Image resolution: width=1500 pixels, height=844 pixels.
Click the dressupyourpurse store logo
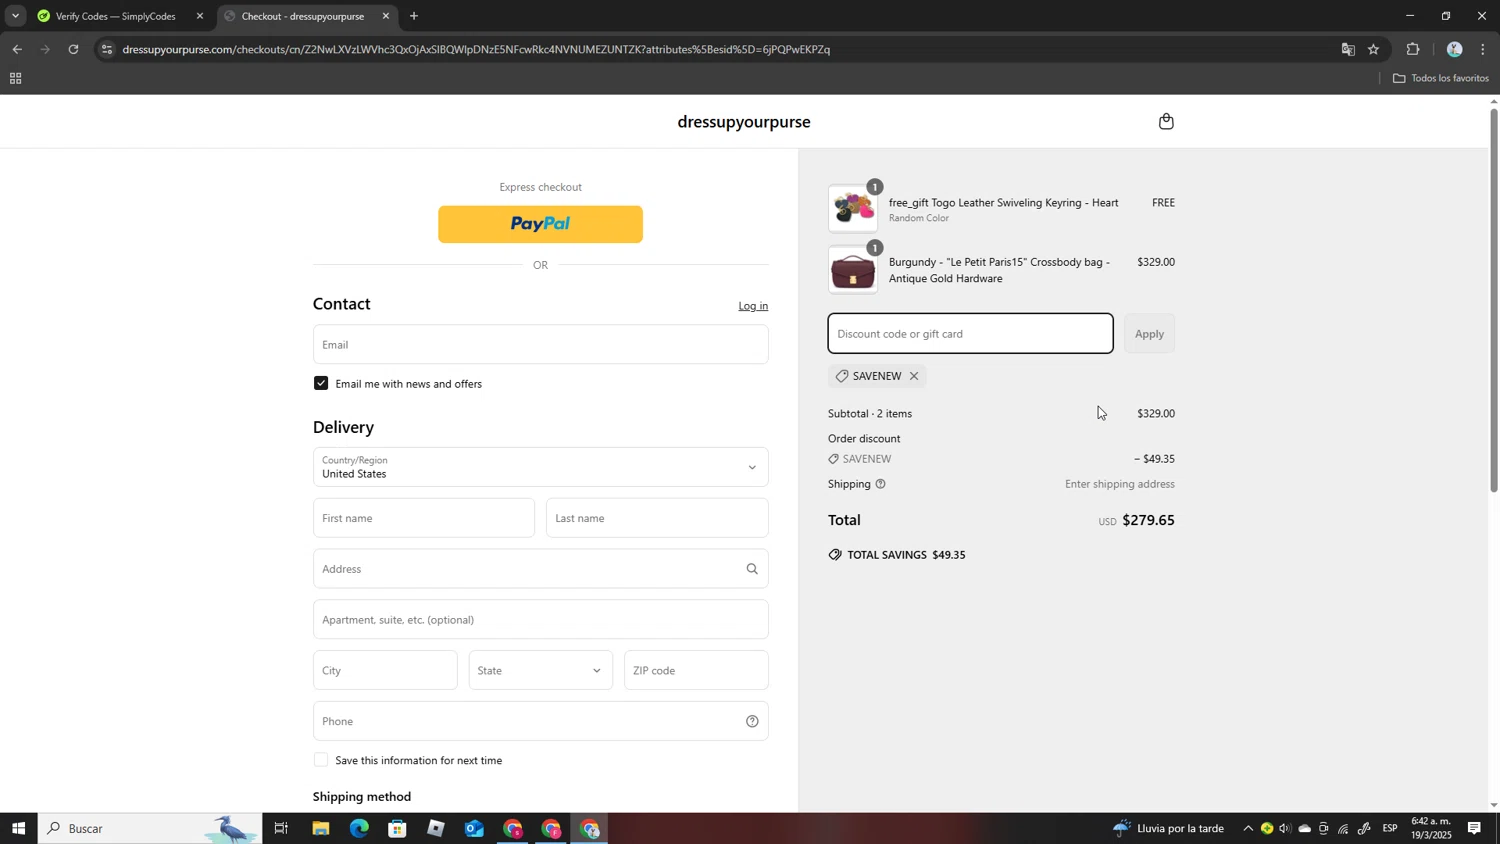click(x=744, y=122)
